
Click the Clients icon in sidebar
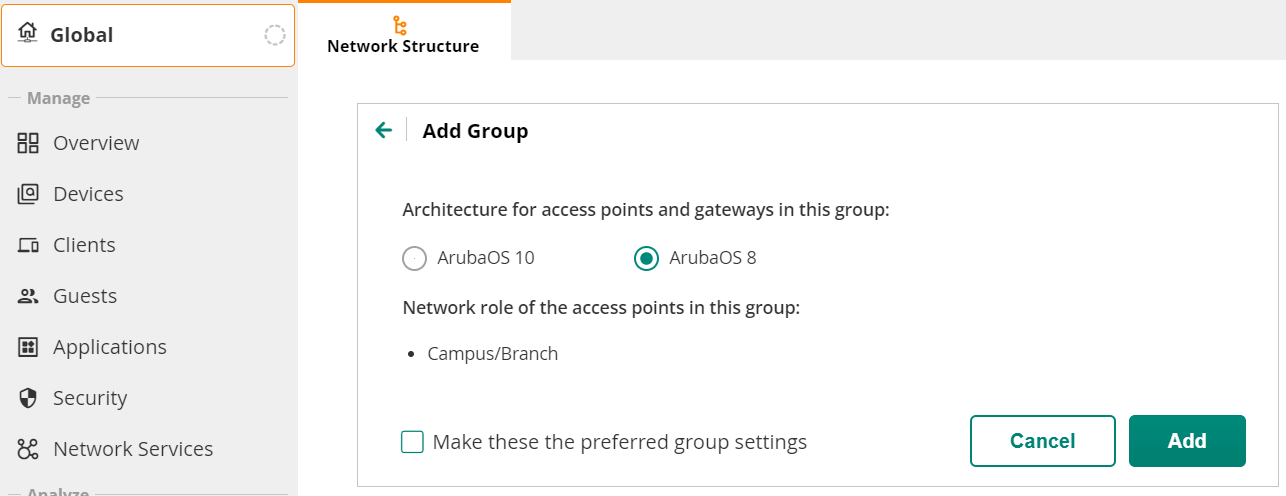point(28,245)
